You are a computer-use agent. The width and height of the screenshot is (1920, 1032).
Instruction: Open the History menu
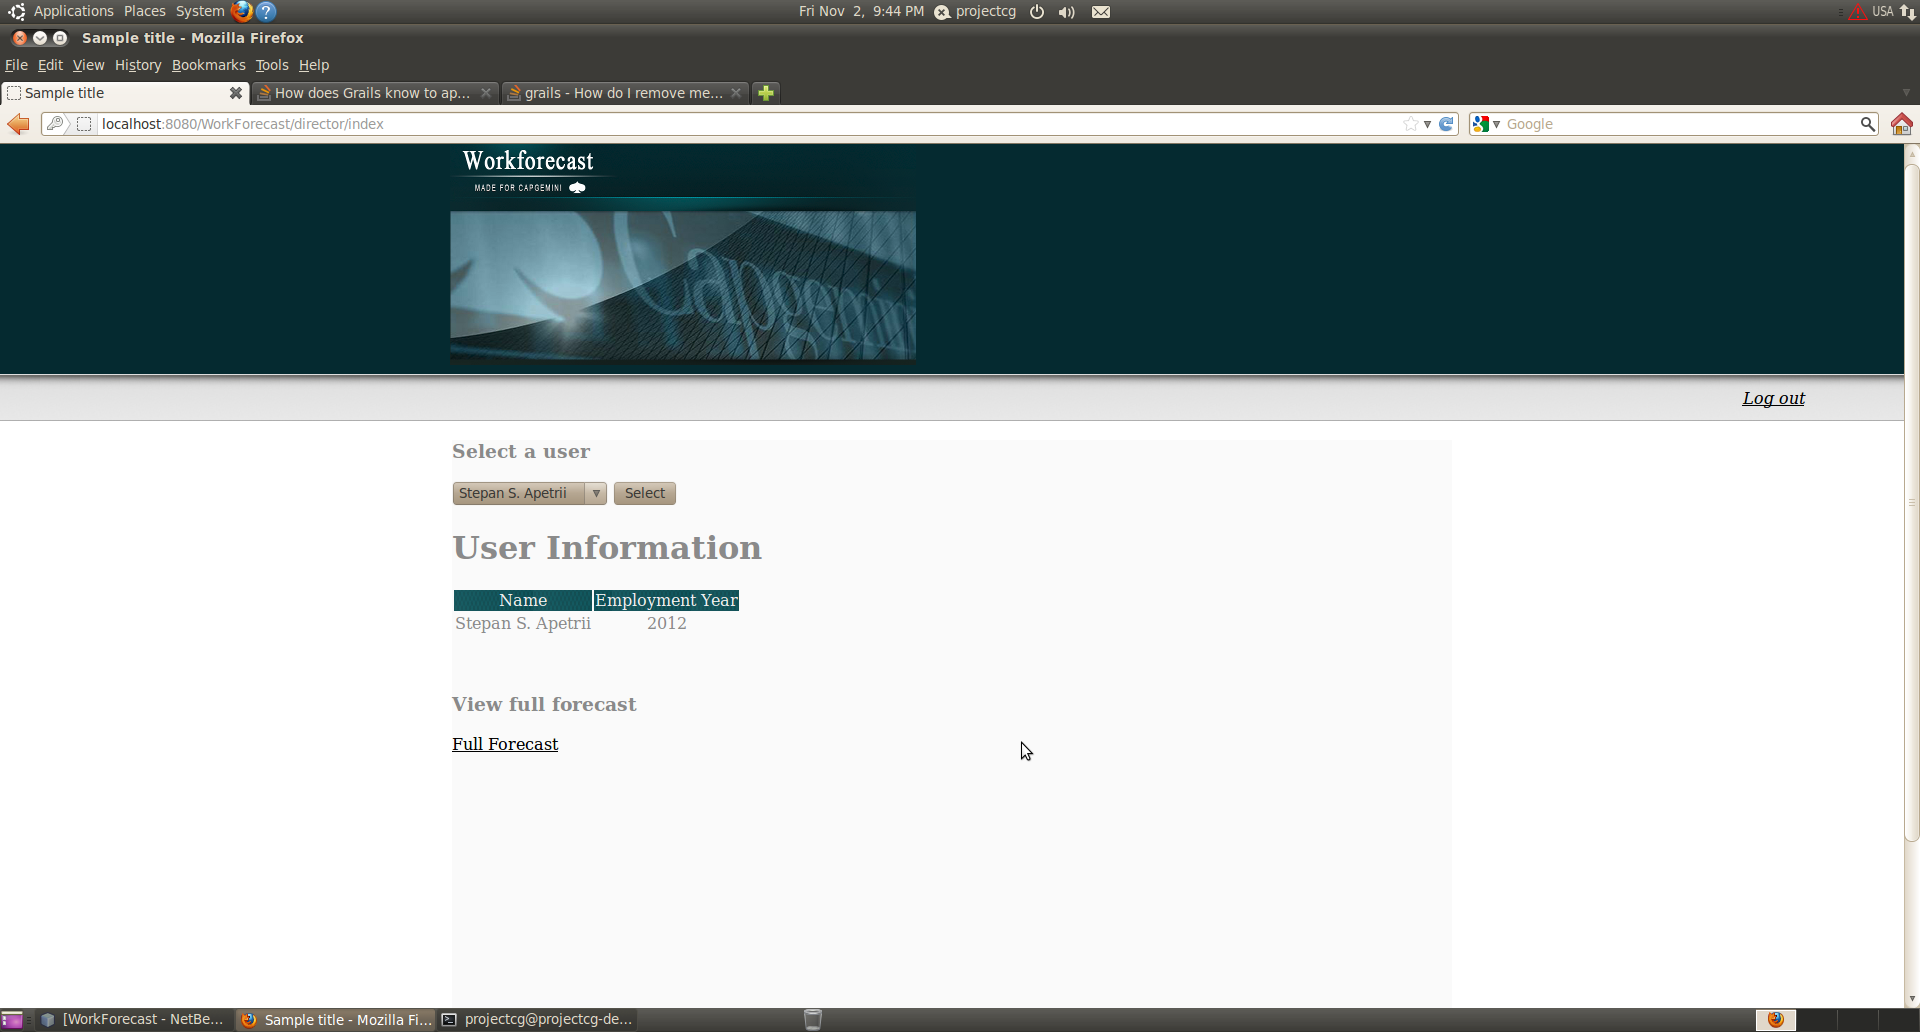(138, 65)
